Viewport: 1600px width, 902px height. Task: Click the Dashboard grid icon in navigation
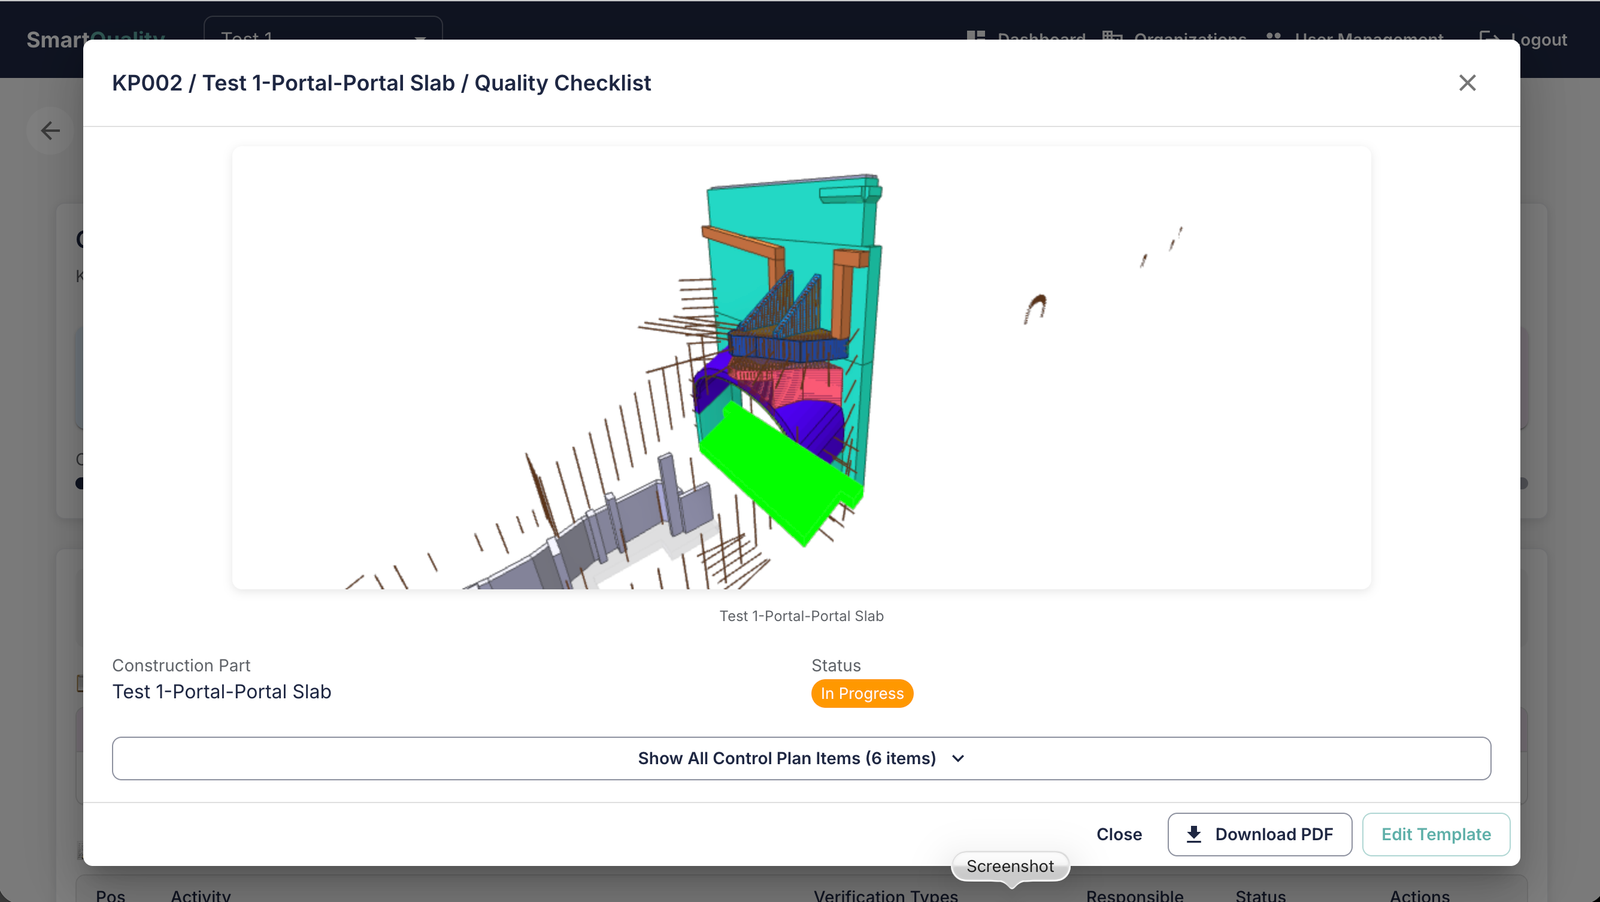(x=976, y=36)
